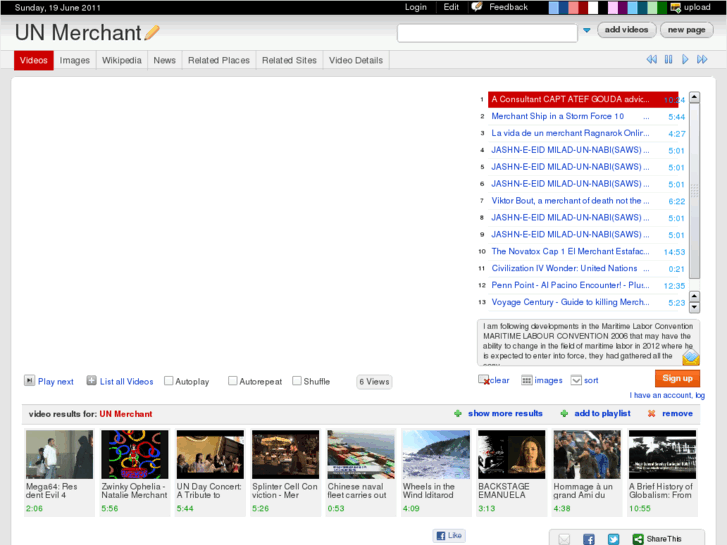The width and height of the screenshot is (727, 545).
Task: Click the pencil edit icon beside UN Merchant
Action: (152, 33)
